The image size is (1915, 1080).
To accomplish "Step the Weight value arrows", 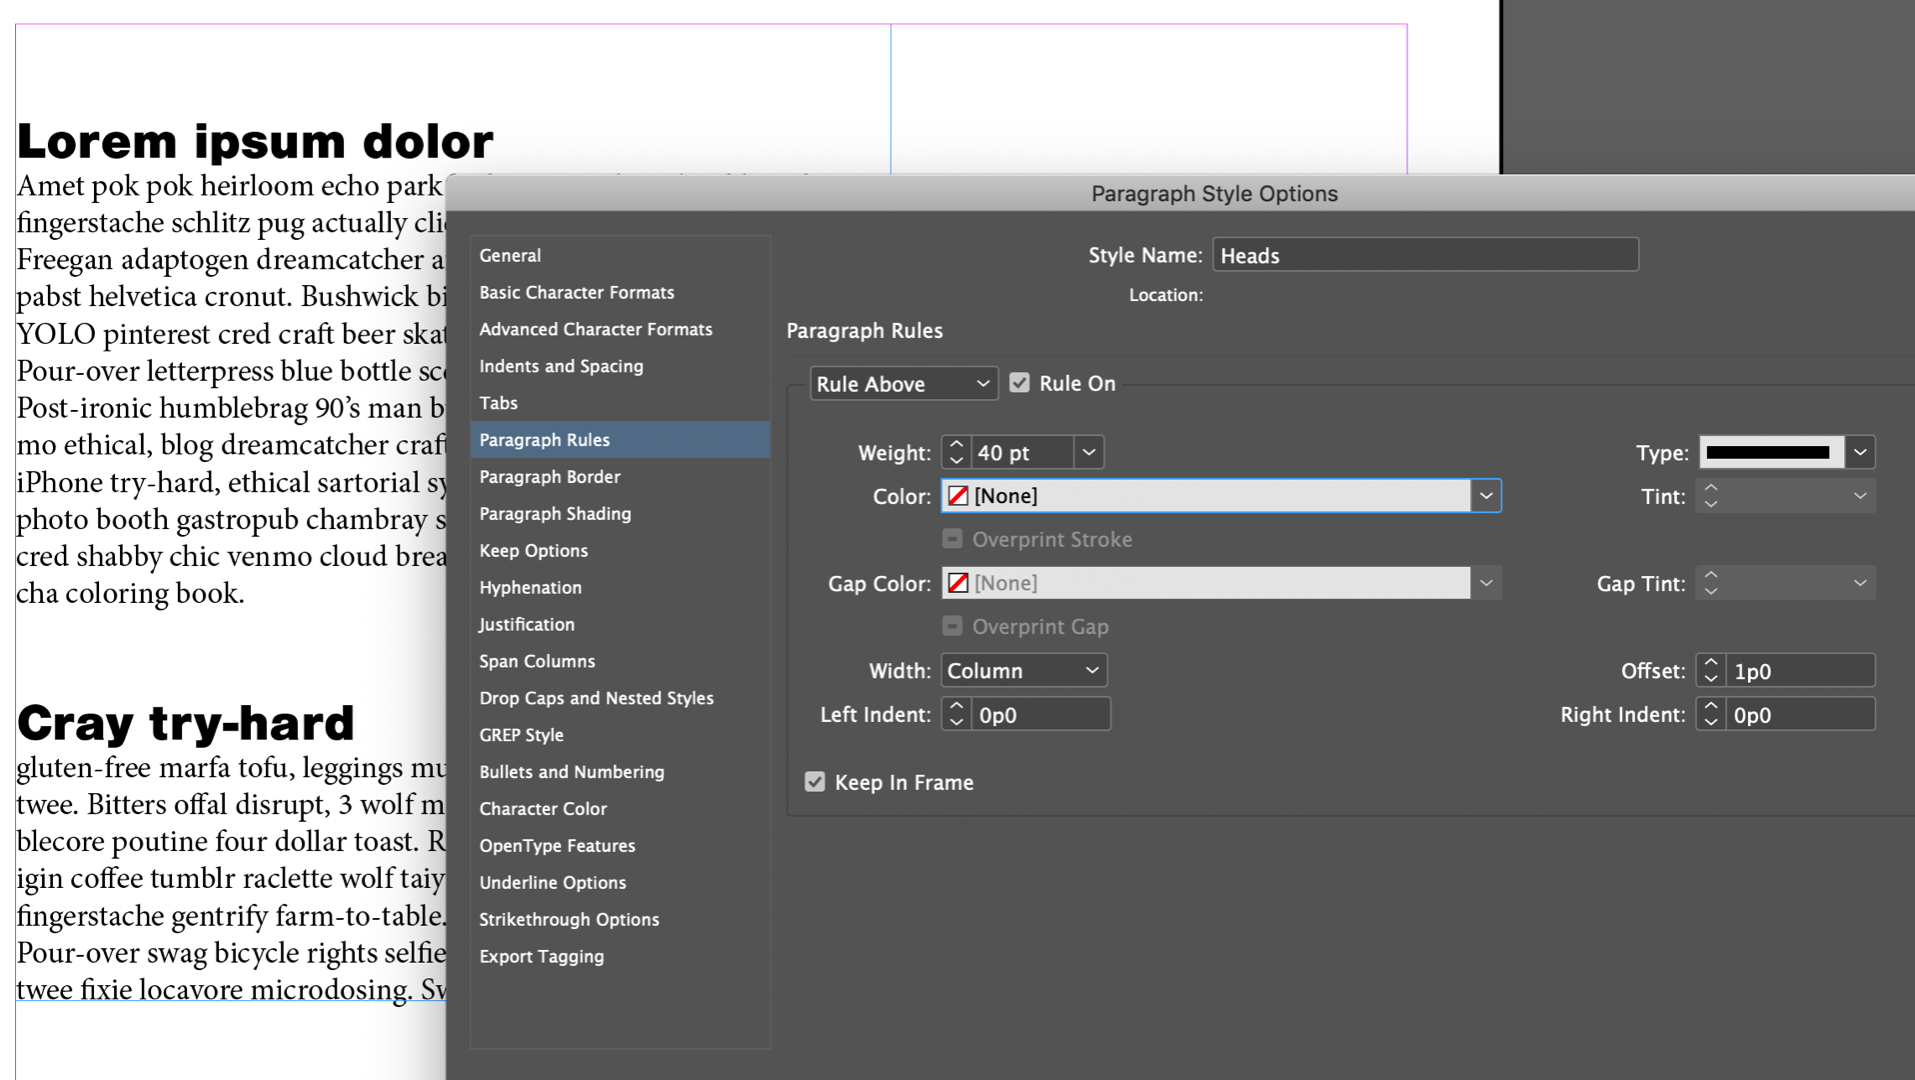I will click(956, 453).
